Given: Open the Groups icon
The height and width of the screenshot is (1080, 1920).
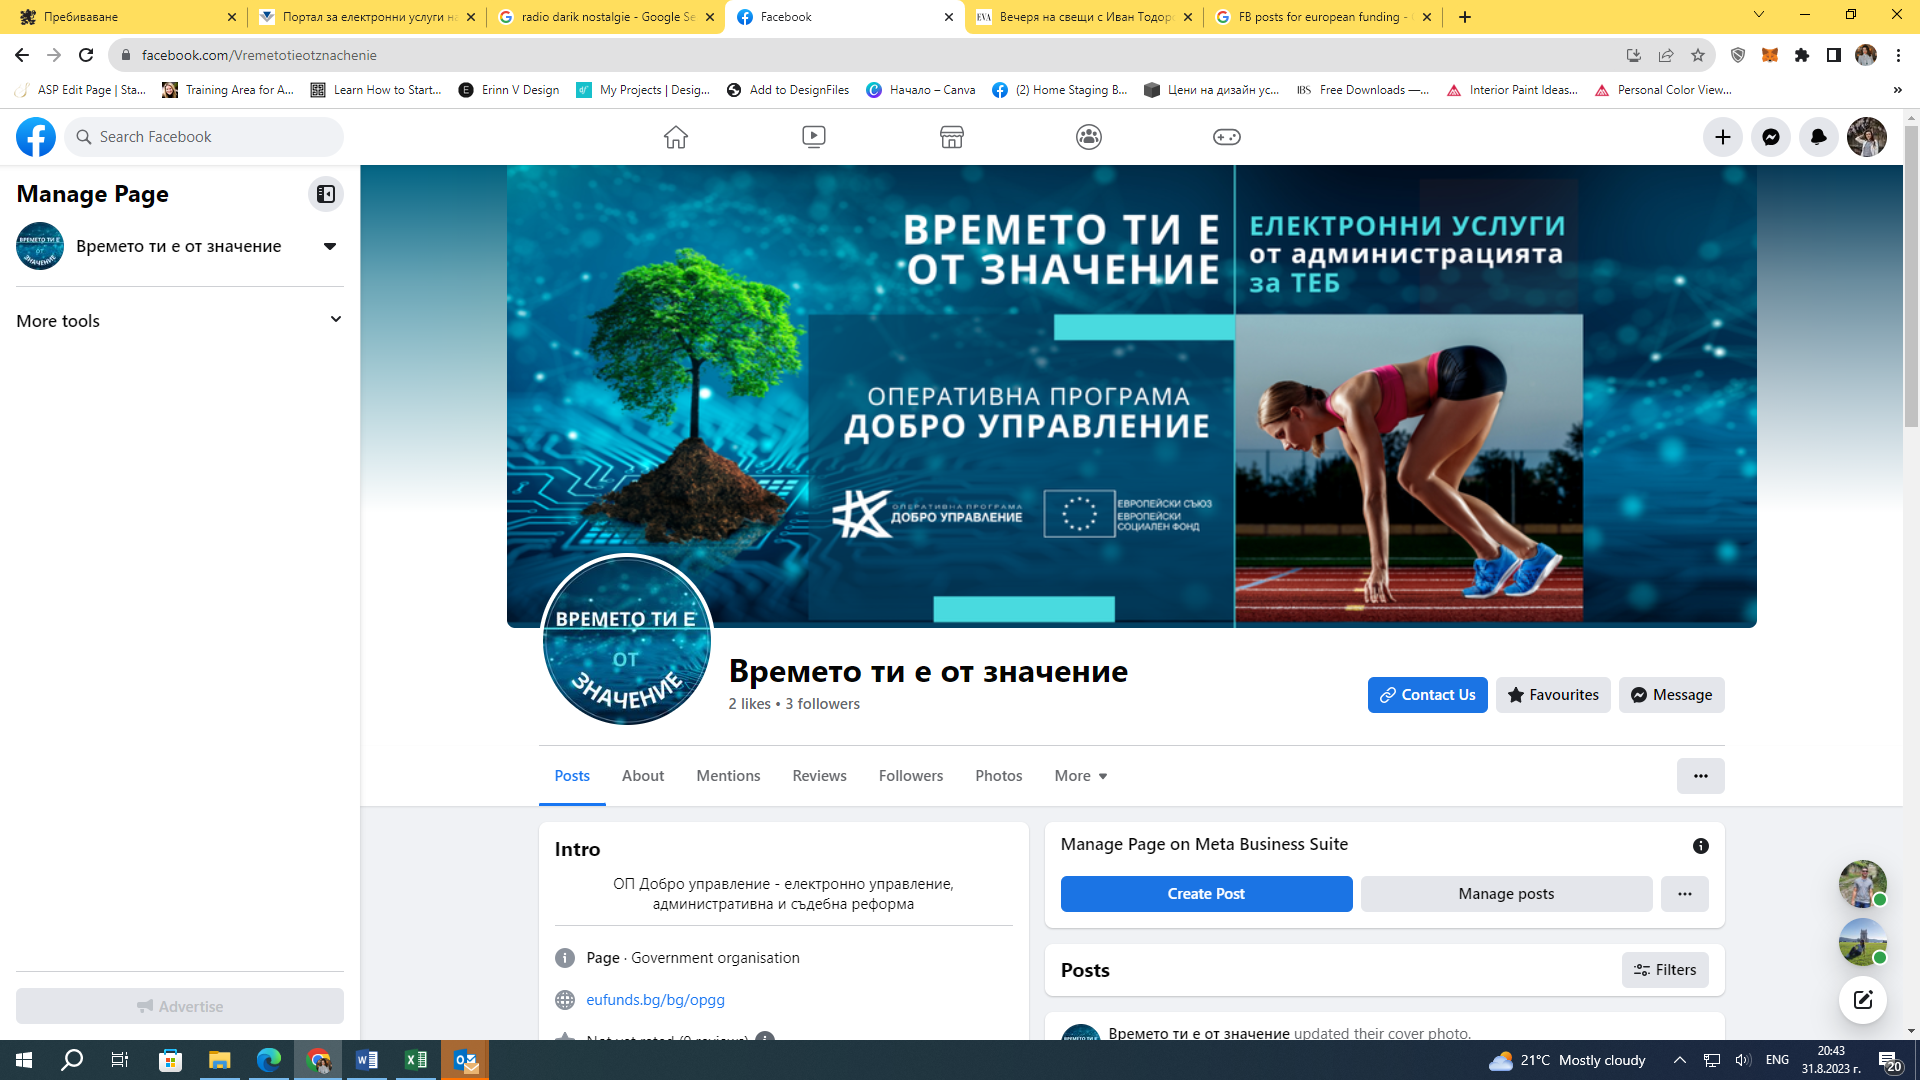Looking at the screenshot, I should point(1089,137).
